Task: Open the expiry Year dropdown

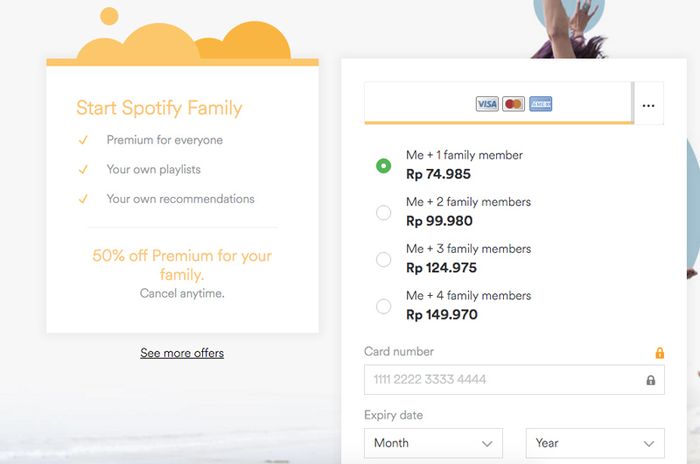Action: 595,443
